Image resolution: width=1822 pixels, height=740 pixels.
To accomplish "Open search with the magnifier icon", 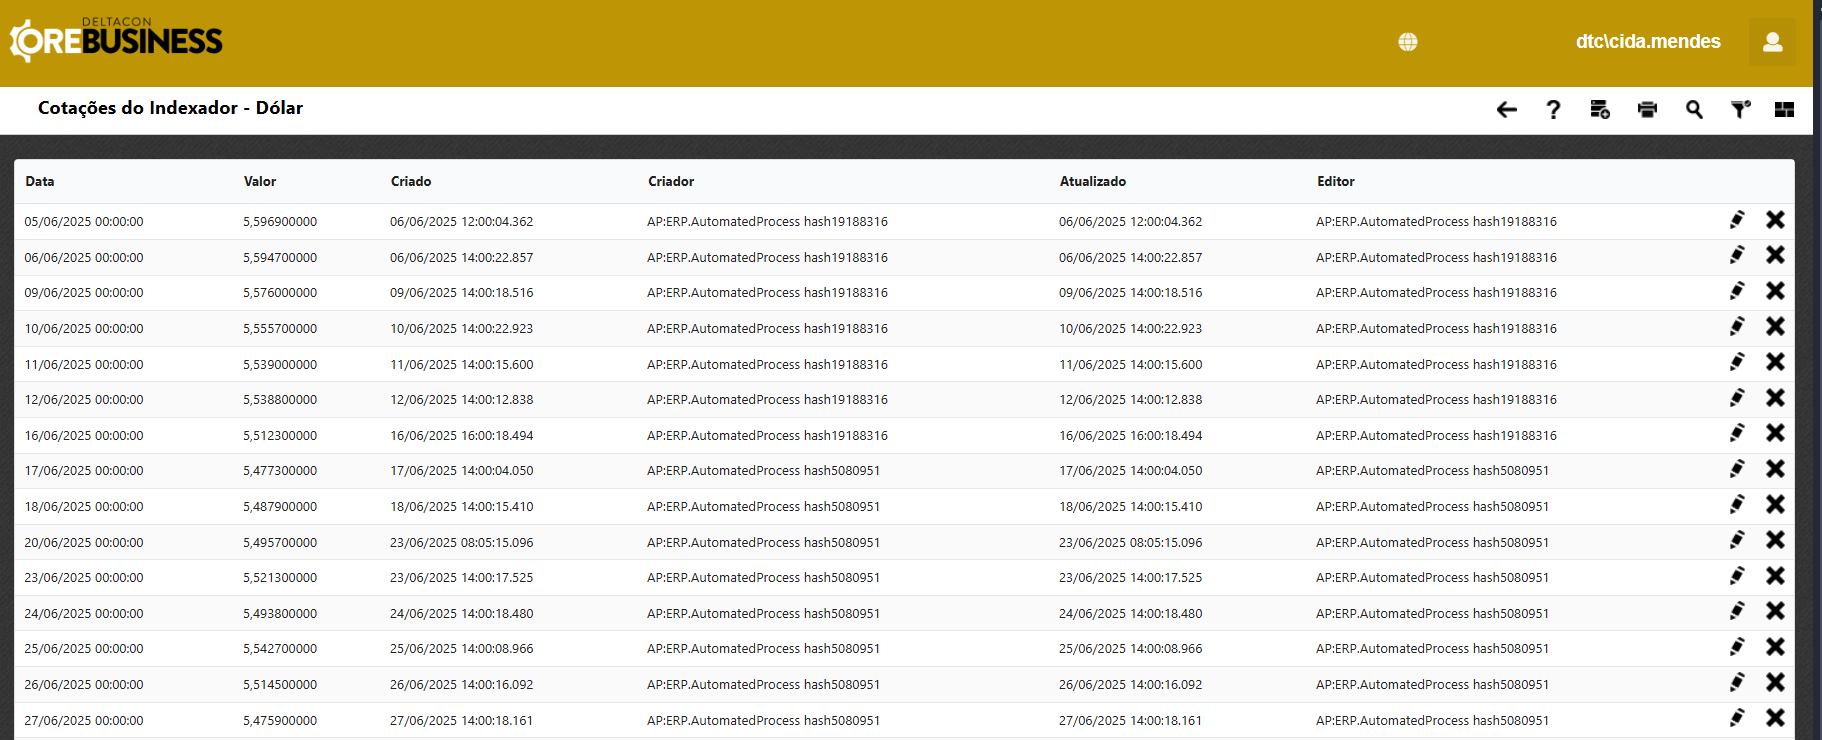I will click(x=1694, y=110).
